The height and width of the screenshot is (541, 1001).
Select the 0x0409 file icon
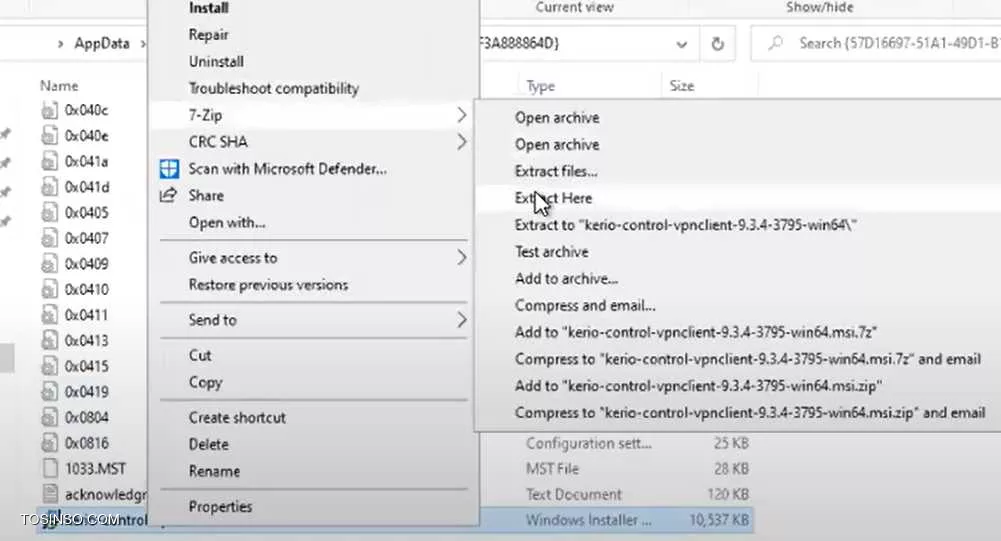coord(49,264)
